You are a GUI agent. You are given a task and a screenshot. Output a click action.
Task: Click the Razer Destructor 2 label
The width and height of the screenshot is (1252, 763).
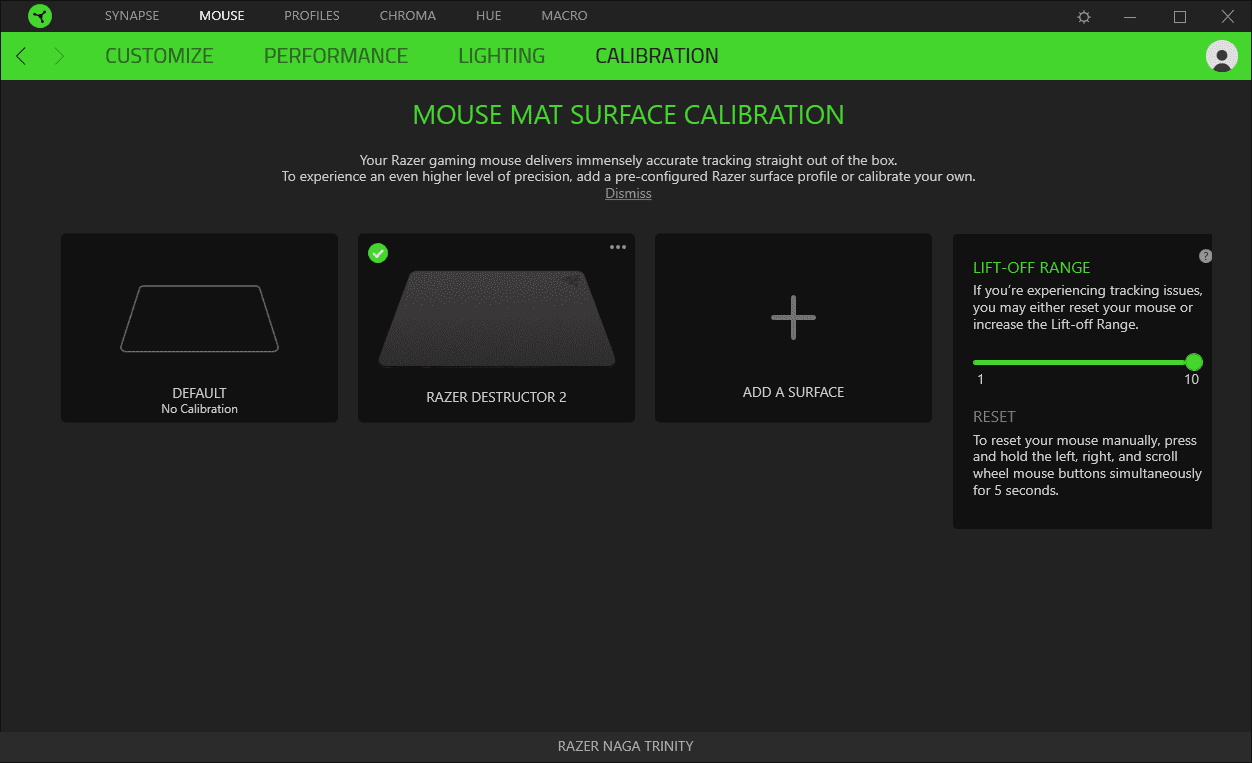click(496, 397)
